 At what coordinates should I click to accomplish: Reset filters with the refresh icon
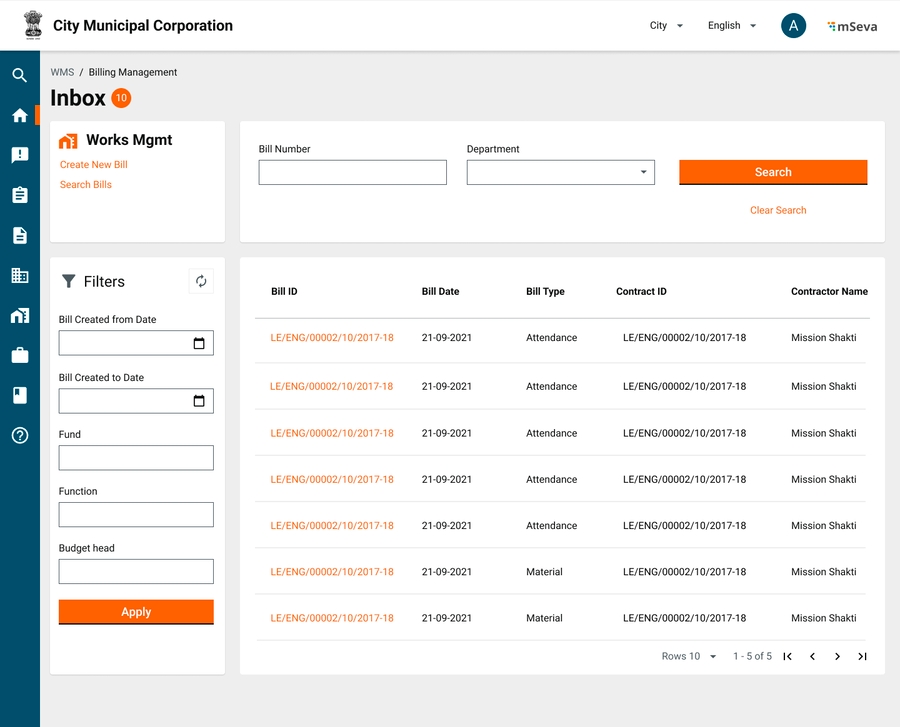[201, 282]
